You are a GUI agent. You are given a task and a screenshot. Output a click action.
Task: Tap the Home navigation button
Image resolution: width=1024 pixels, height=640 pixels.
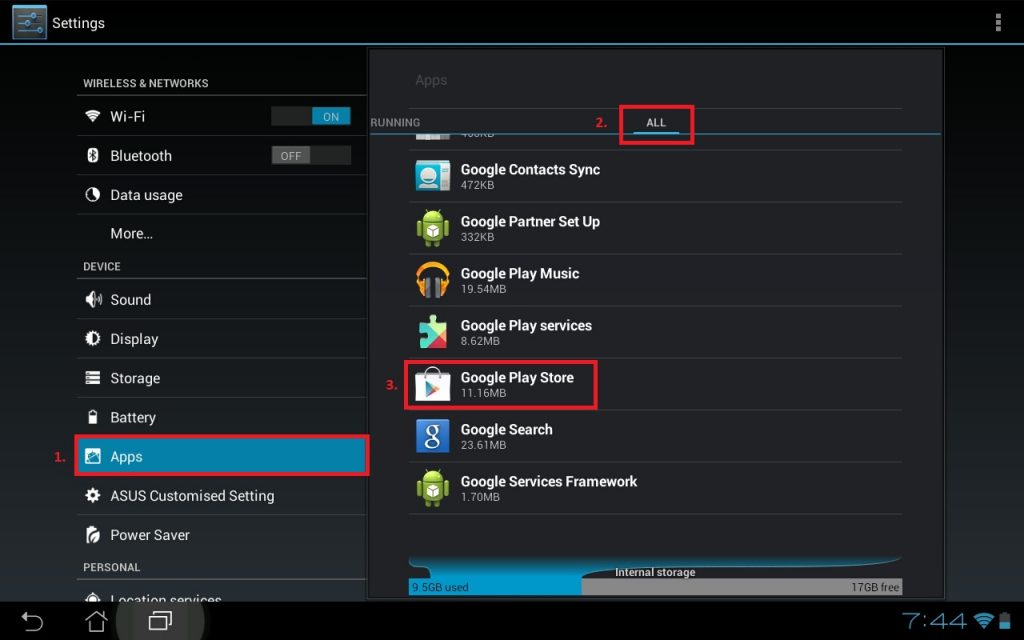coord(96,621)
